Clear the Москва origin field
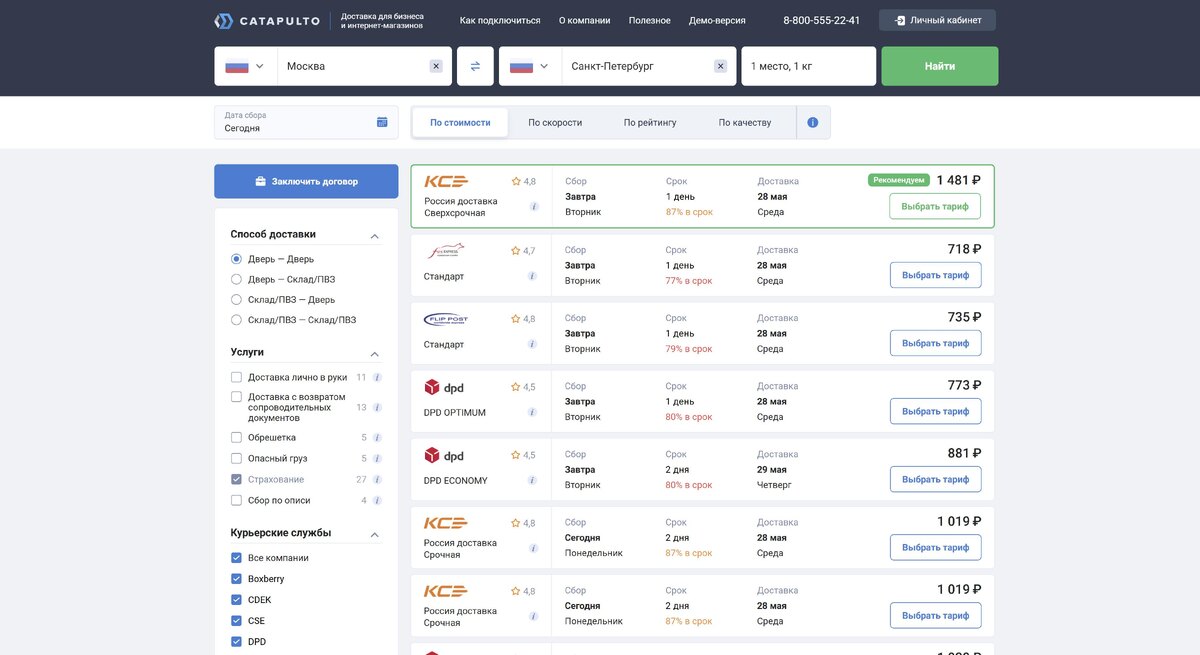Viewport: 1200px width, 655px height. 436,66
